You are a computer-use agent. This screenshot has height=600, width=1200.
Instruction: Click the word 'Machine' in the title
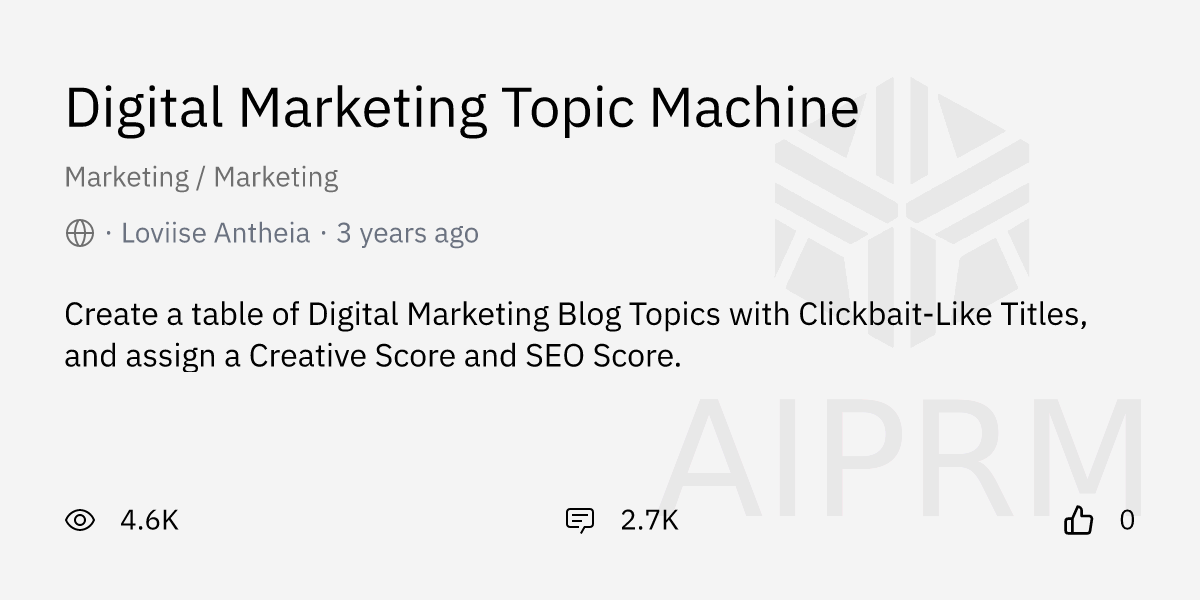754,108
